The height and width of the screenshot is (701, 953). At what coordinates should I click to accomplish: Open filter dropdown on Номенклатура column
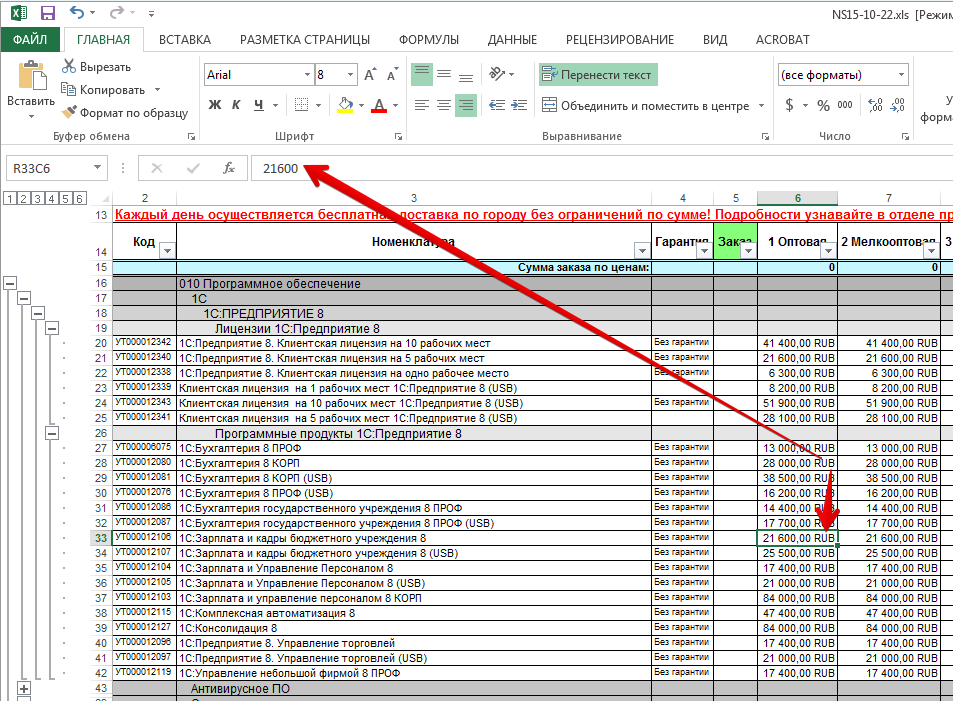coord(642,250)
